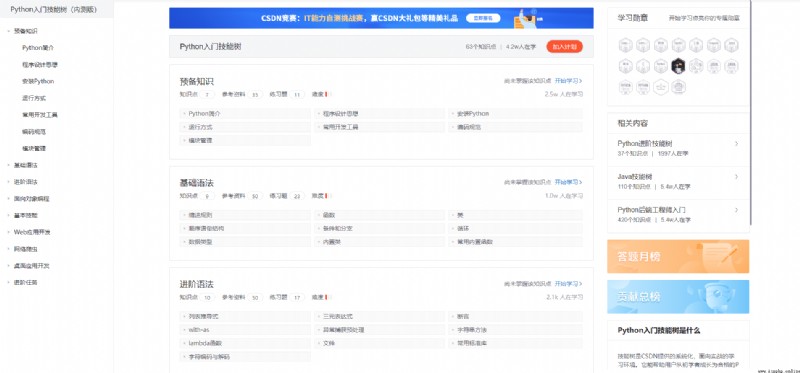Open the 常用内置函数 topic in 基础语法
Screen dimensions: 800x373
point(515,242)
